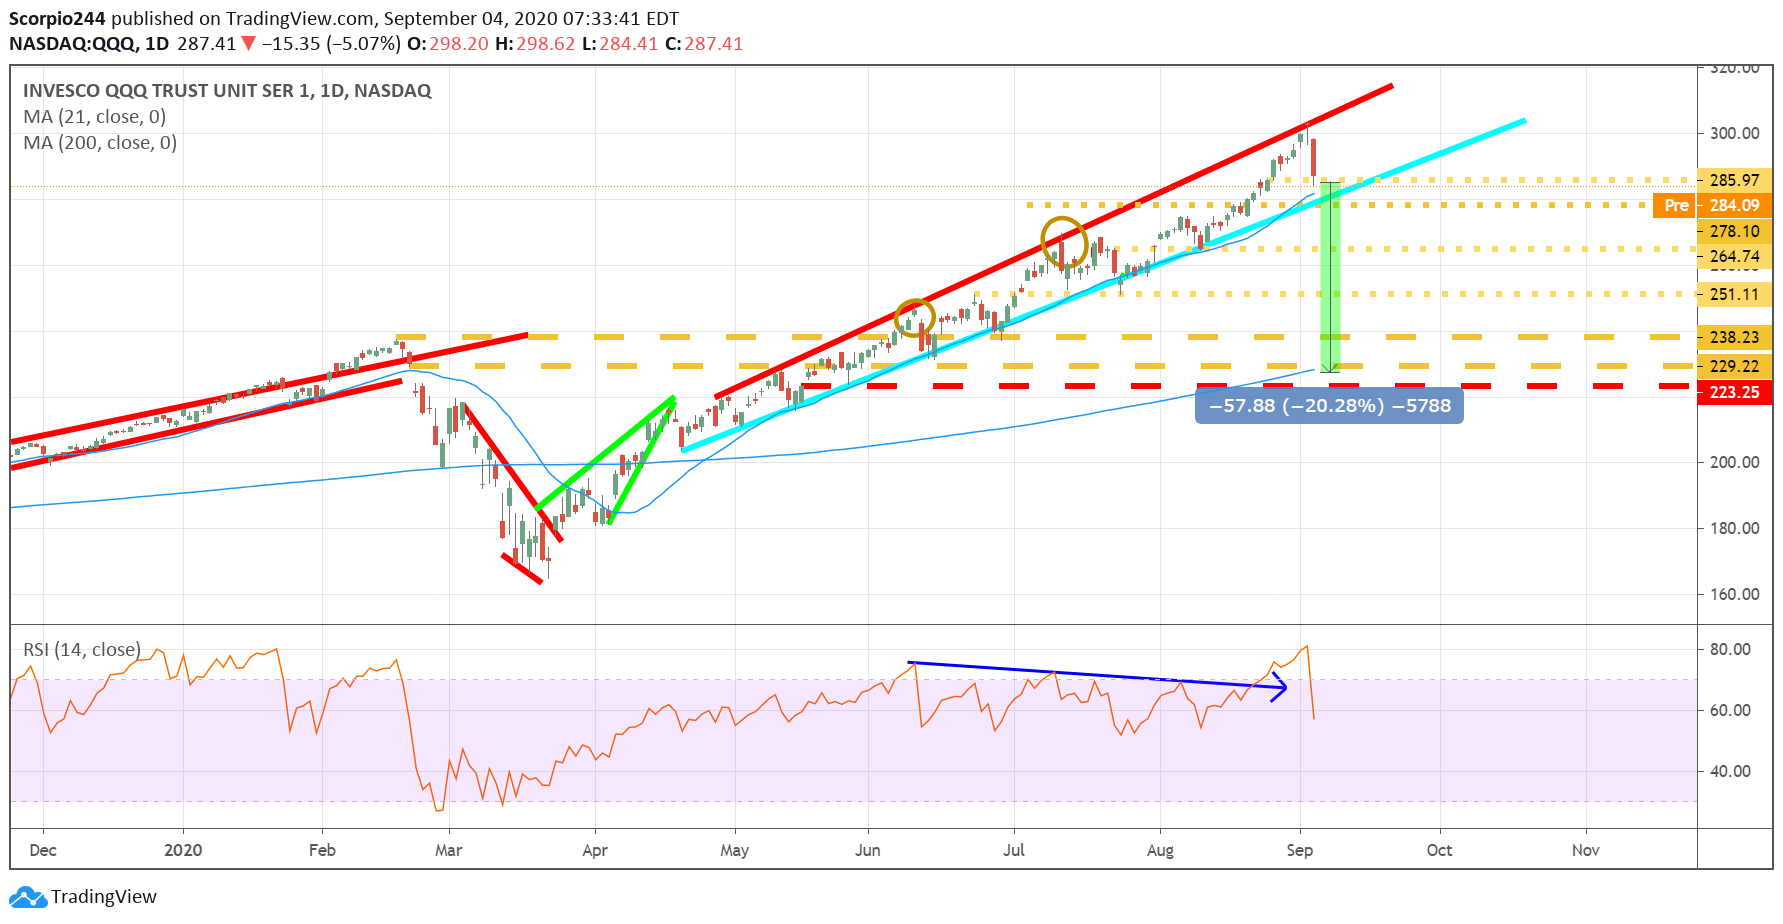The height and width of the screenshot is (924, 1783).
Task: Click the Sep label on time axis
Action: coord(1299,850)
